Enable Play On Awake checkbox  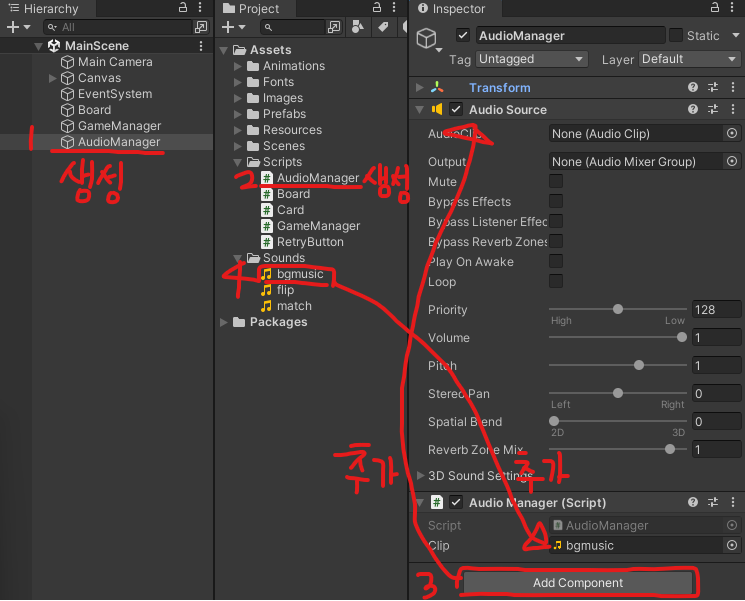tap(556, 261)
